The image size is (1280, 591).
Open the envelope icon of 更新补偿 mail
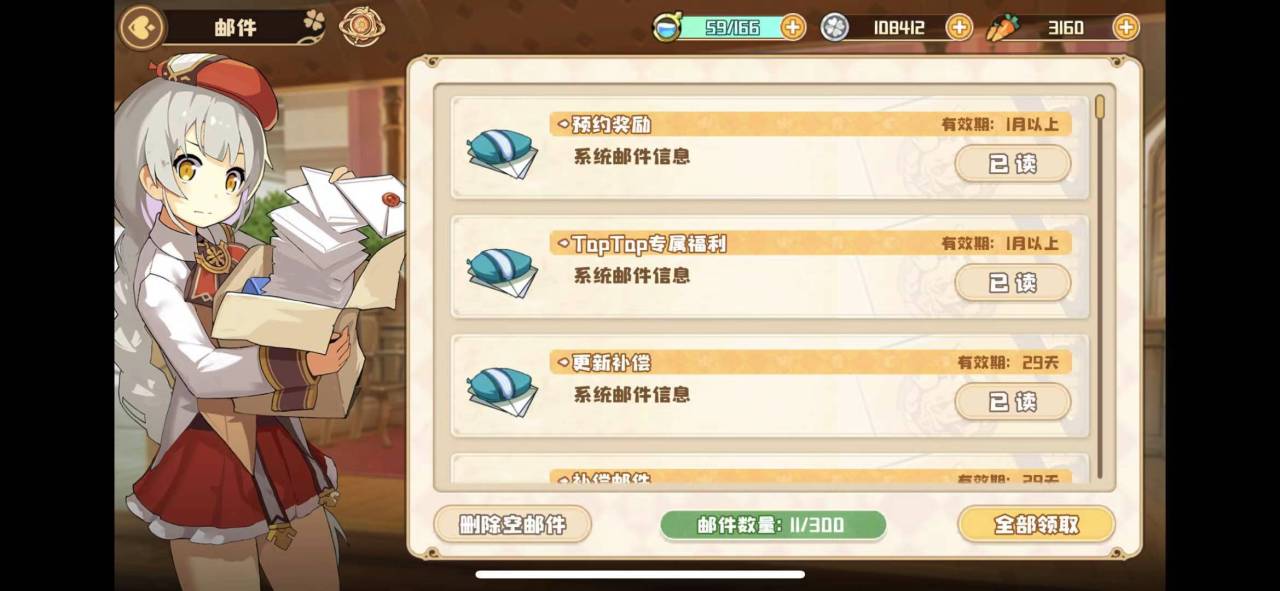[x=502, y=392]
